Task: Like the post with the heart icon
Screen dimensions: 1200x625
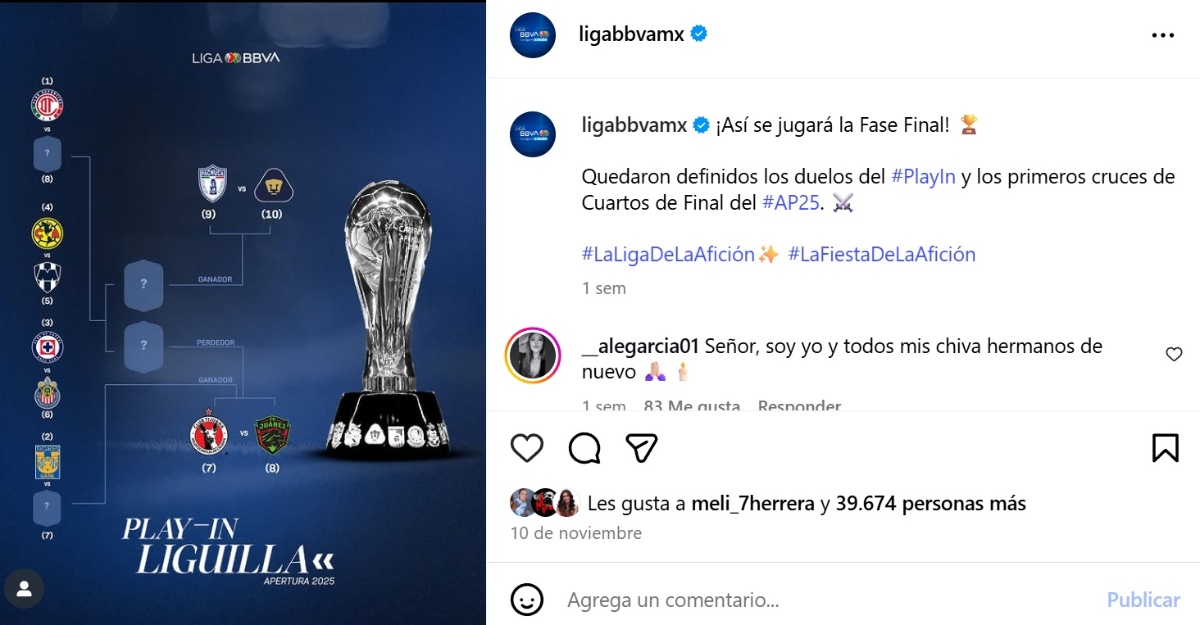Action: pos(527,447)
